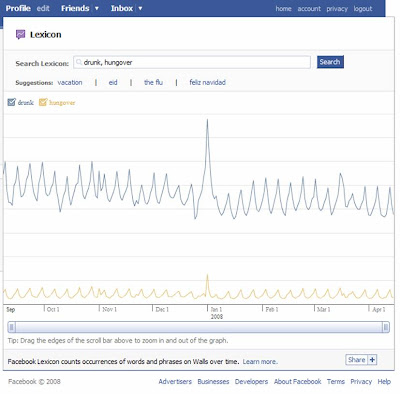Open the Learn more link
Image resolution: width=400 pixels, height=394 pixels.
(x=260, y=362)
